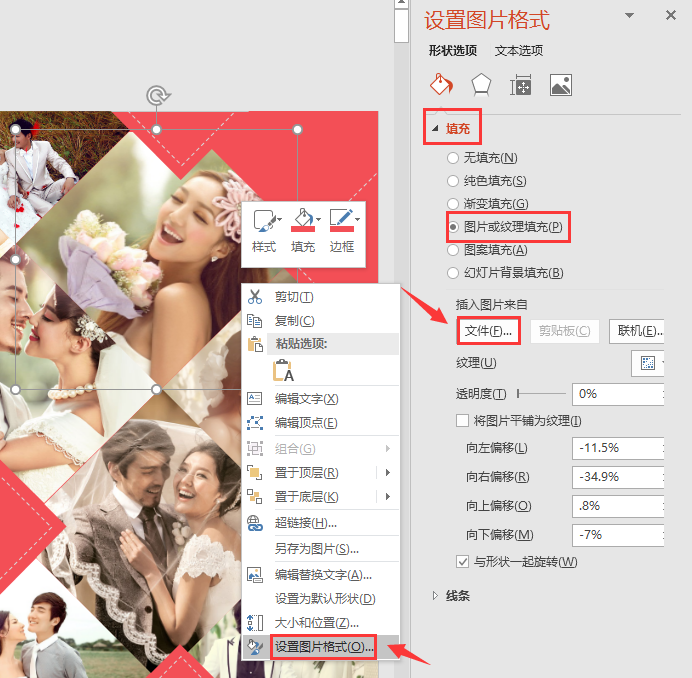Select 幻灯片背景填充 radio option
Screen dimensions: 692x678
coord(453,273)
